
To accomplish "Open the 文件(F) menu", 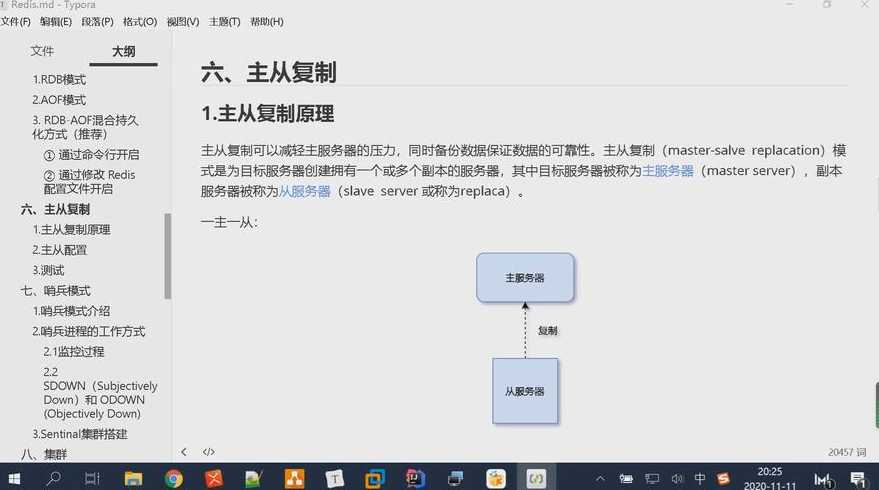I will tap(16, 22).
